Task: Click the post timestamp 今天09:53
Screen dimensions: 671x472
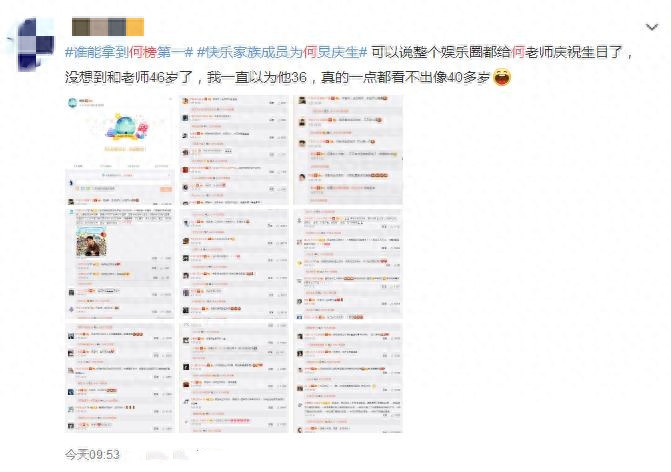Action: tap(92, 454)
